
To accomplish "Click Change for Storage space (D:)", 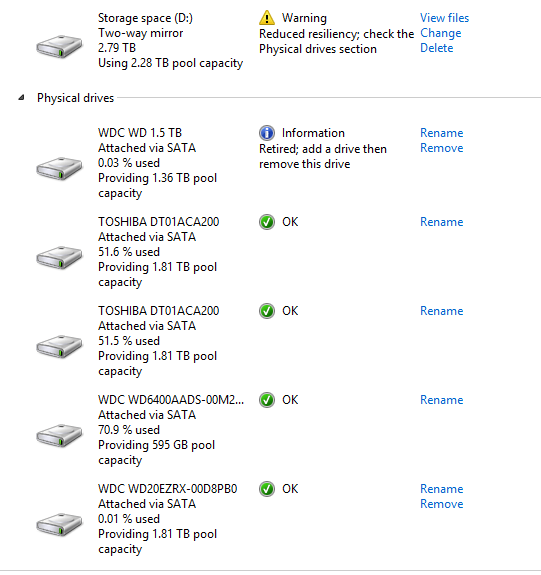I will click(441, 33).
